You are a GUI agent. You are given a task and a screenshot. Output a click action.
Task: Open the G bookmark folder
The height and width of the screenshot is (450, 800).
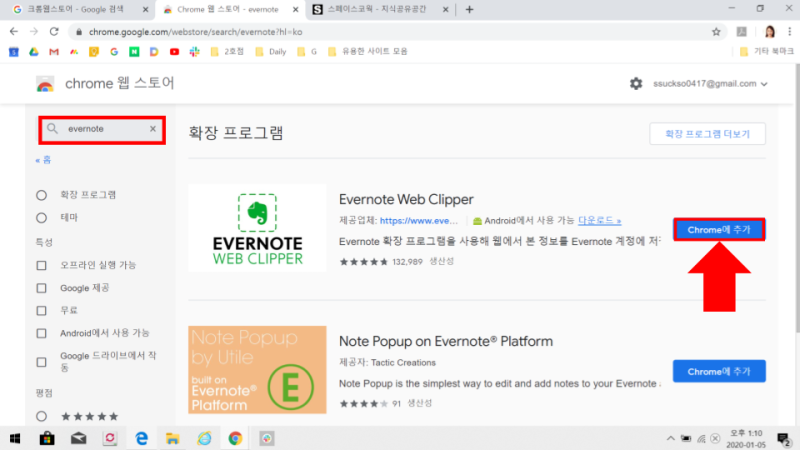pyautogui.click(x=307, y=52)
